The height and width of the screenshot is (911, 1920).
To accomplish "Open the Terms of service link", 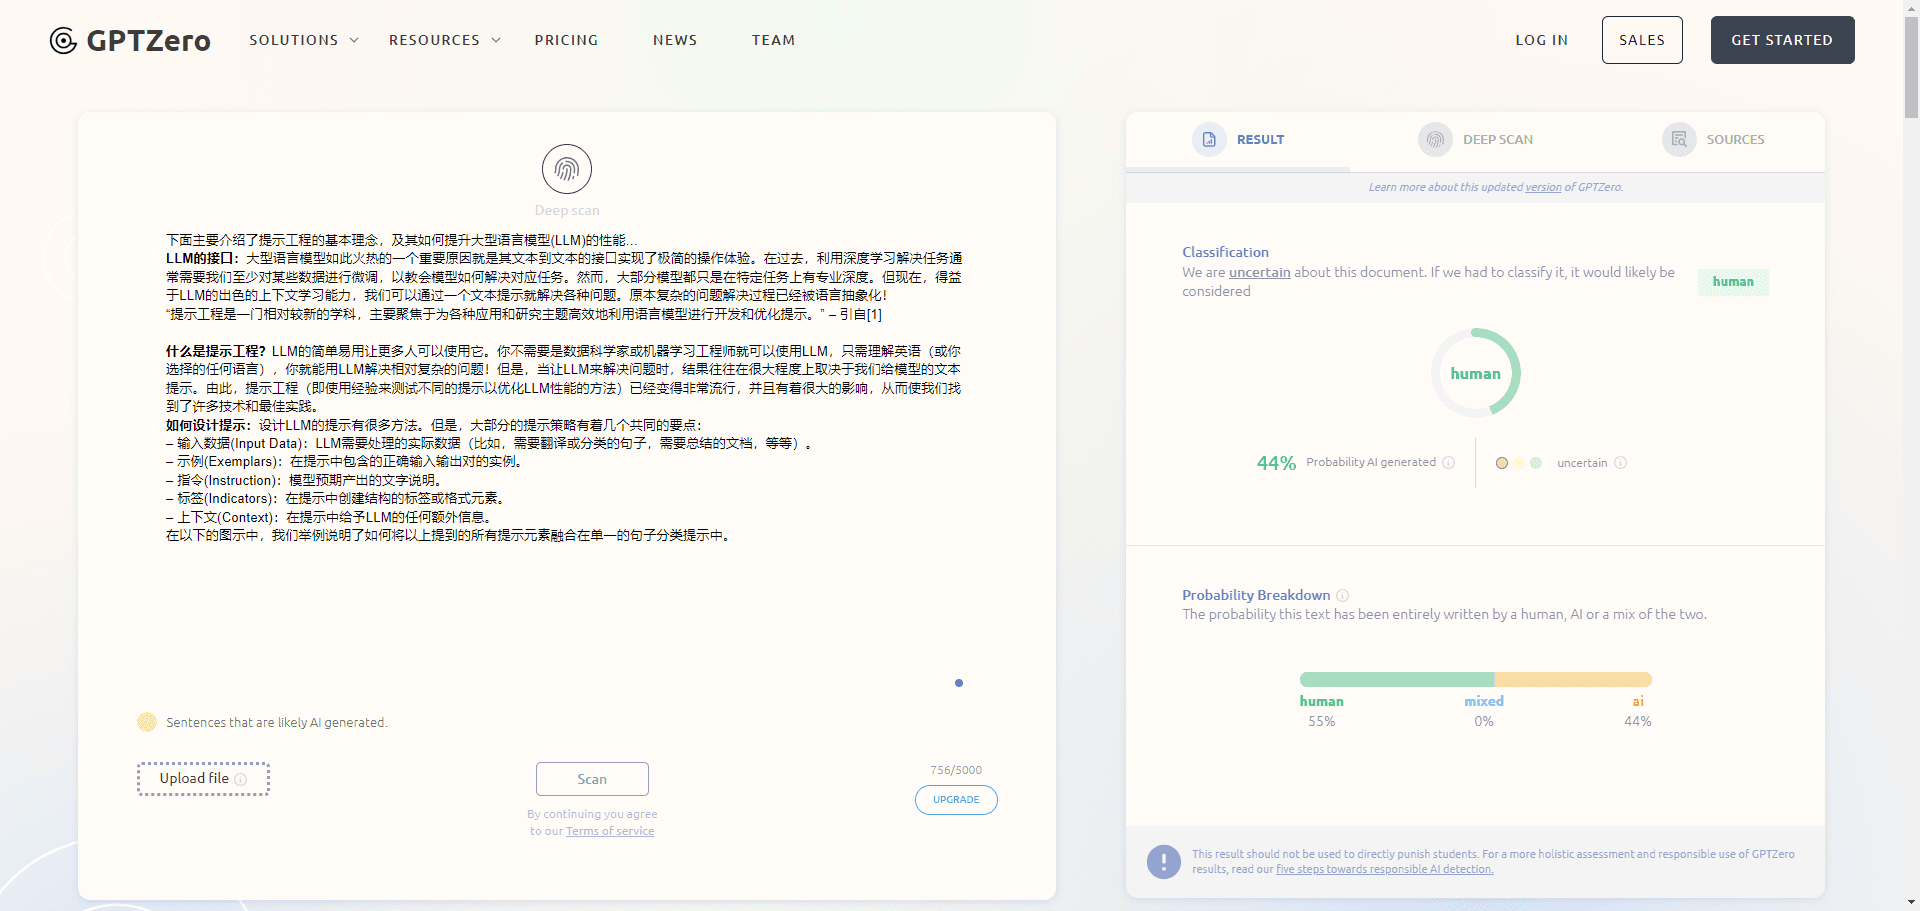I will pyautogui.click(x=610, y=831).
